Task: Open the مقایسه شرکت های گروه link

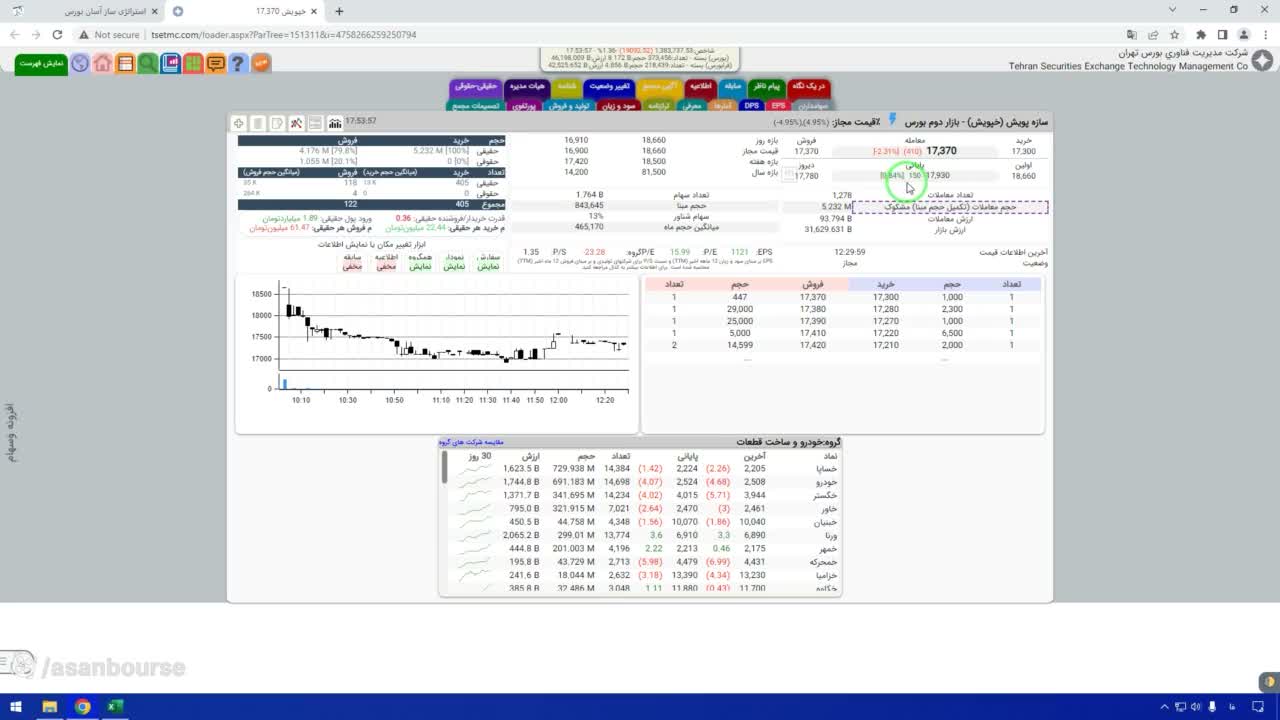Action: (x=471, y=442)
